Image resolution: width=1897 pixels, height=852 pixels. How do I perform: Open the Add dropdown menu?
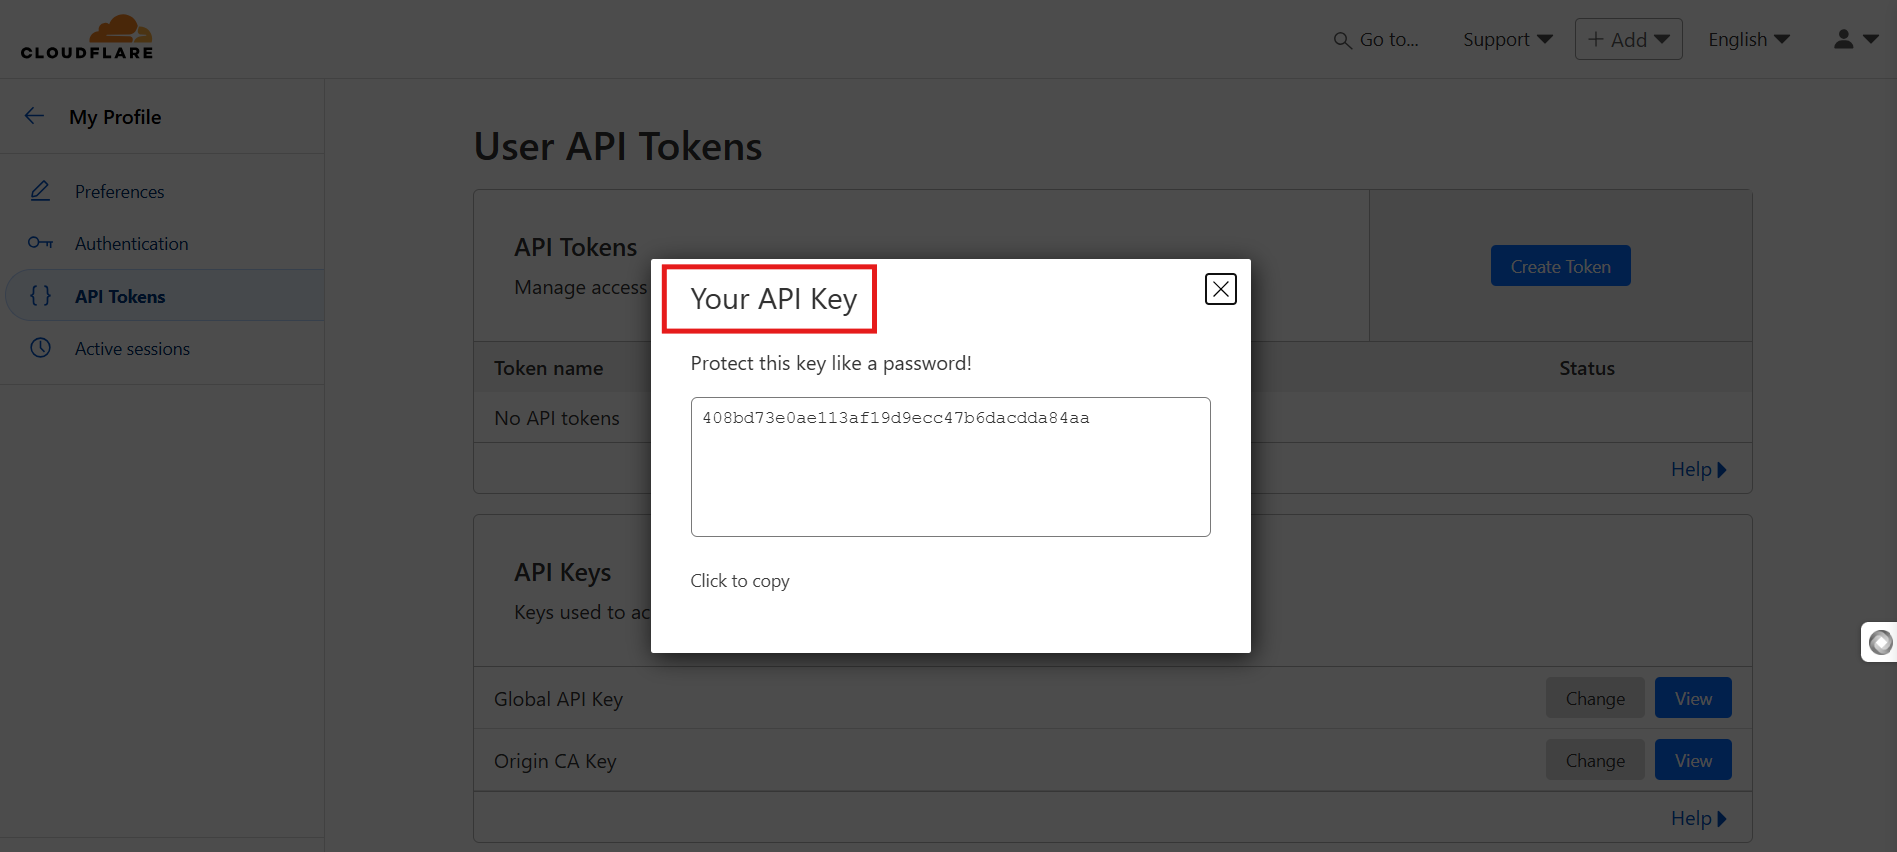coord(1628,39)
